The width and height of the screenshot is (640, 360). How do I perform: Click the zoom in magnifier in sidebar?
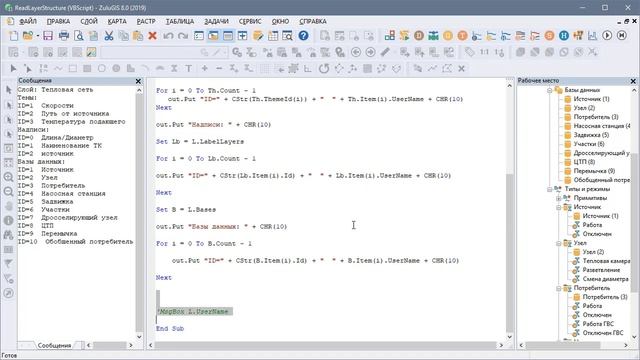click(x=9, y=177)
